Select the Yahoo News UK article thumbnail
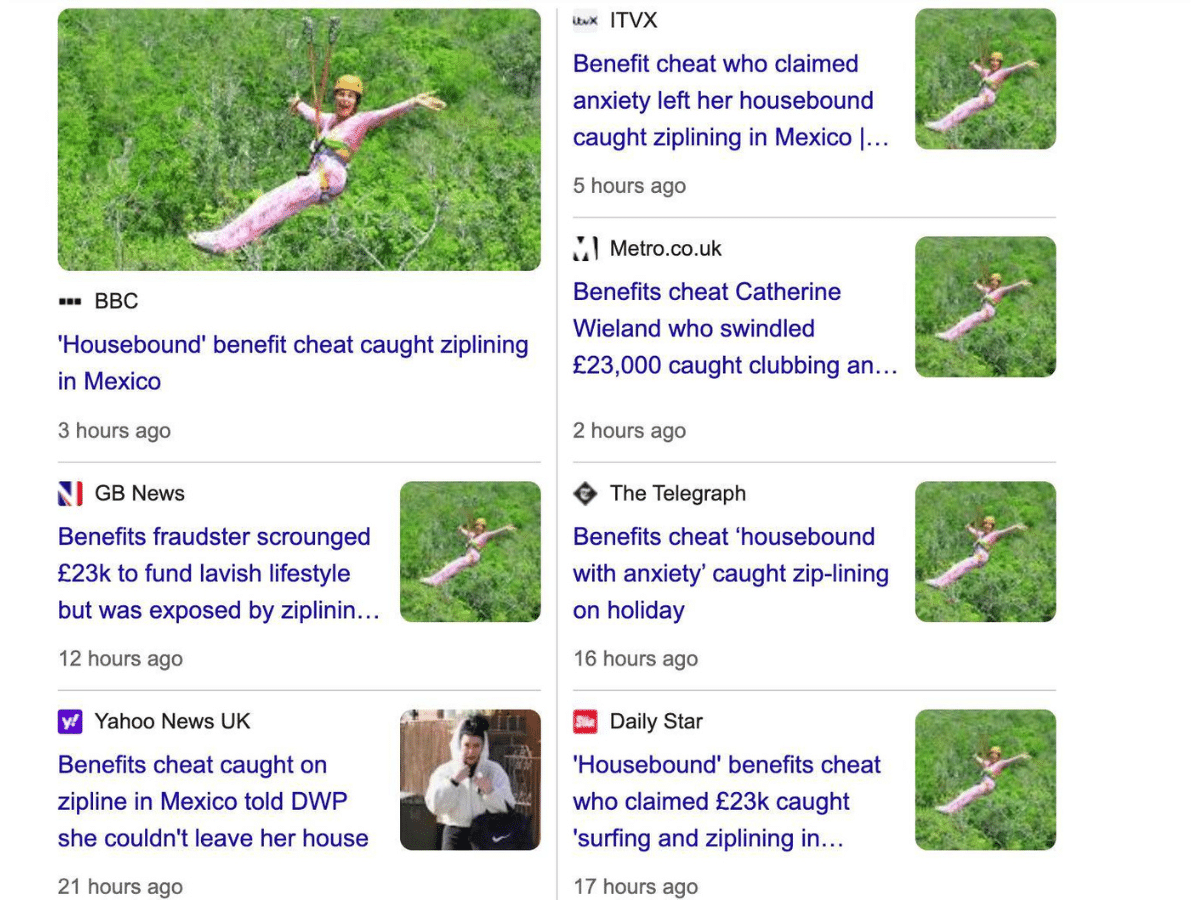Viewport: 1200px width, 900px height. pos(470,779)
